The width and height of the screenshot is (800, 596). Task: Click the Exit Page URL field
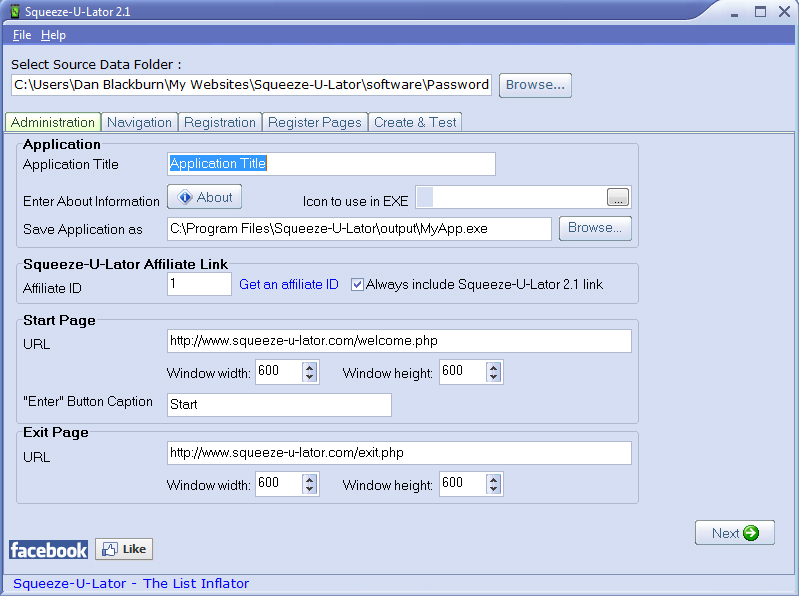click(399, 453)
